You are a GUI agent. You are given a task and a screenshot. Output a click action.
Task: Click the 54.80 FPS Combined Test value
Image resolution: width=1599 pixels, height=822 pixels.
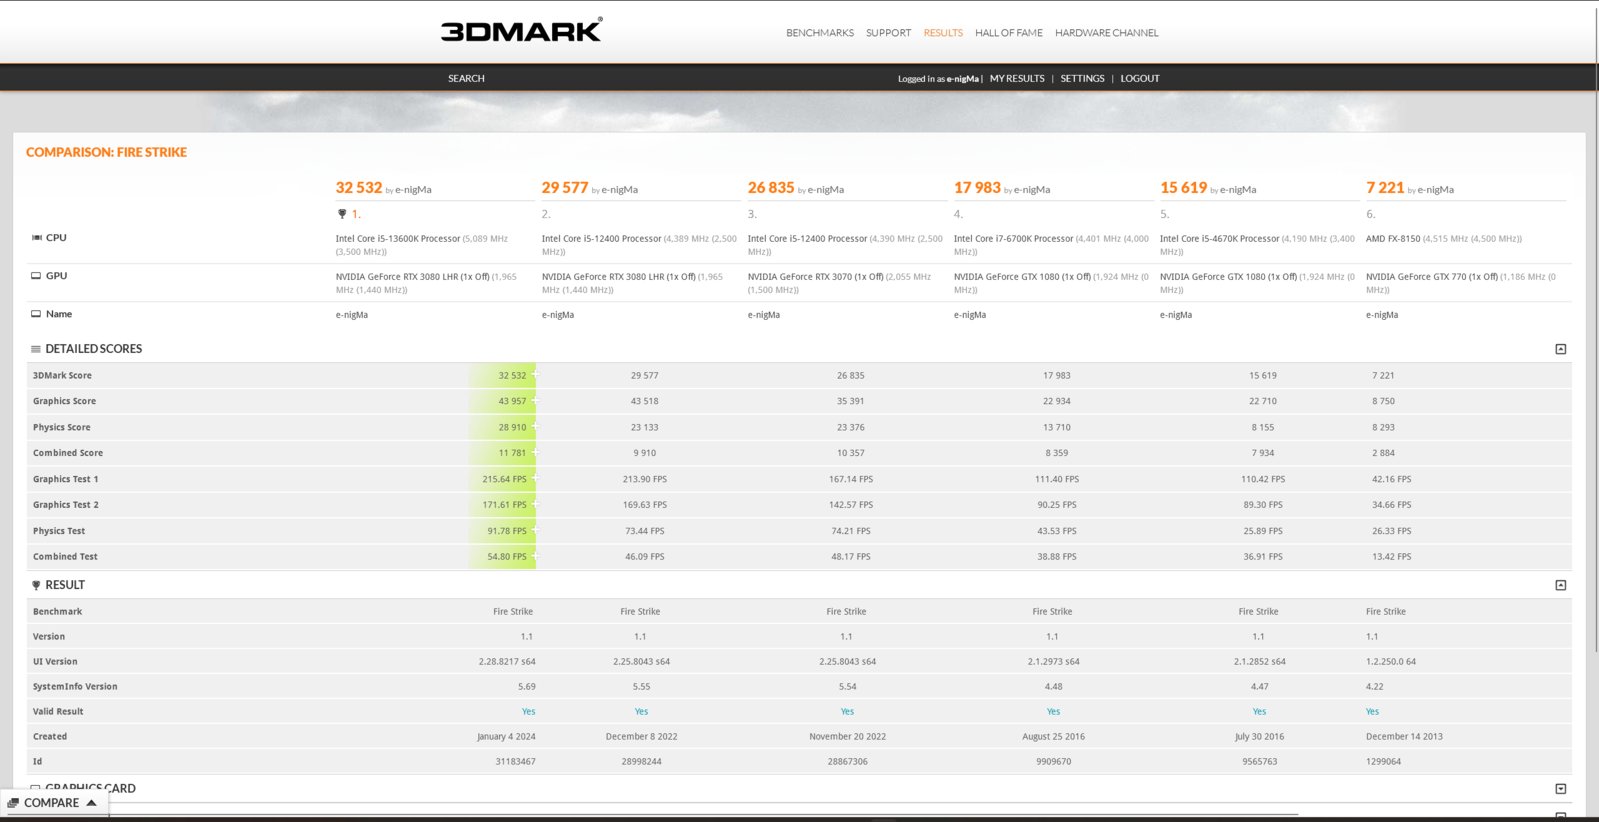click(507, 557)
